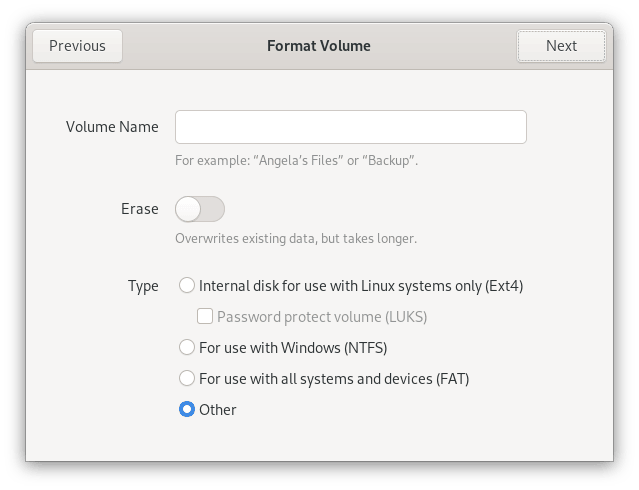Click the Next button
Viewport: 639px width, 490px height.
[x=561, y=45]
